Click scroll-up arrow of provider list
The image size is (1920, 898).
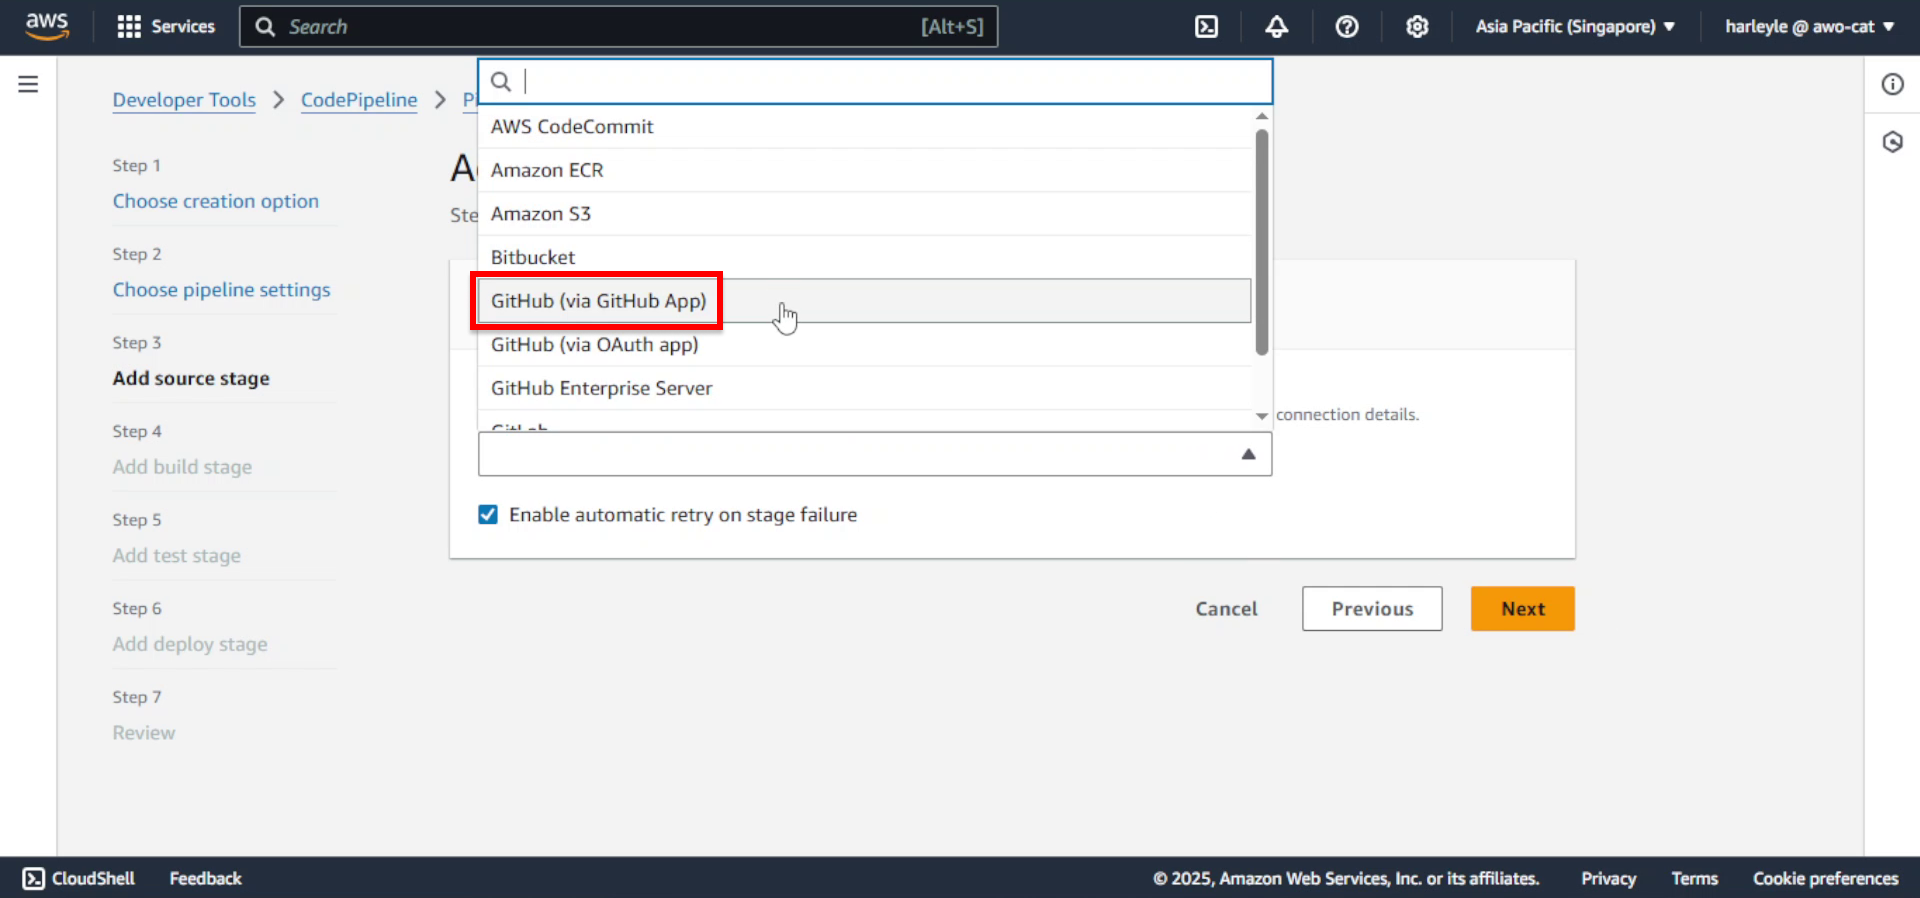(x=1262, y=116)
